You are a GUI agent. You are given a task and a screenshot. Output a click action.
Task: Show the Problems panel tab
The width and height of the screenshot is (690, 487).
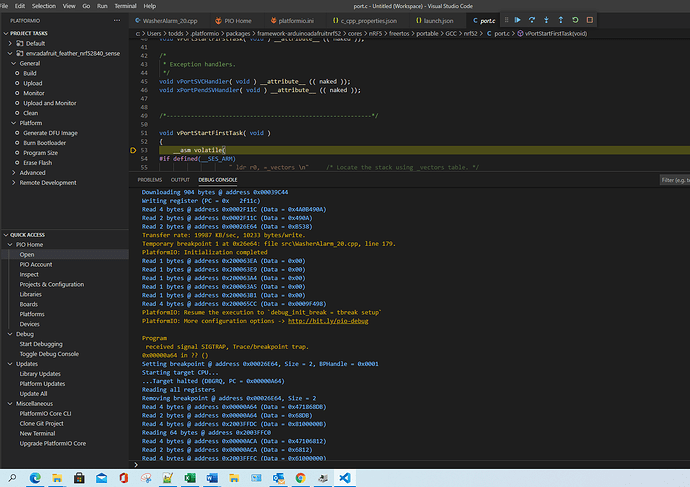pos(150,180)
